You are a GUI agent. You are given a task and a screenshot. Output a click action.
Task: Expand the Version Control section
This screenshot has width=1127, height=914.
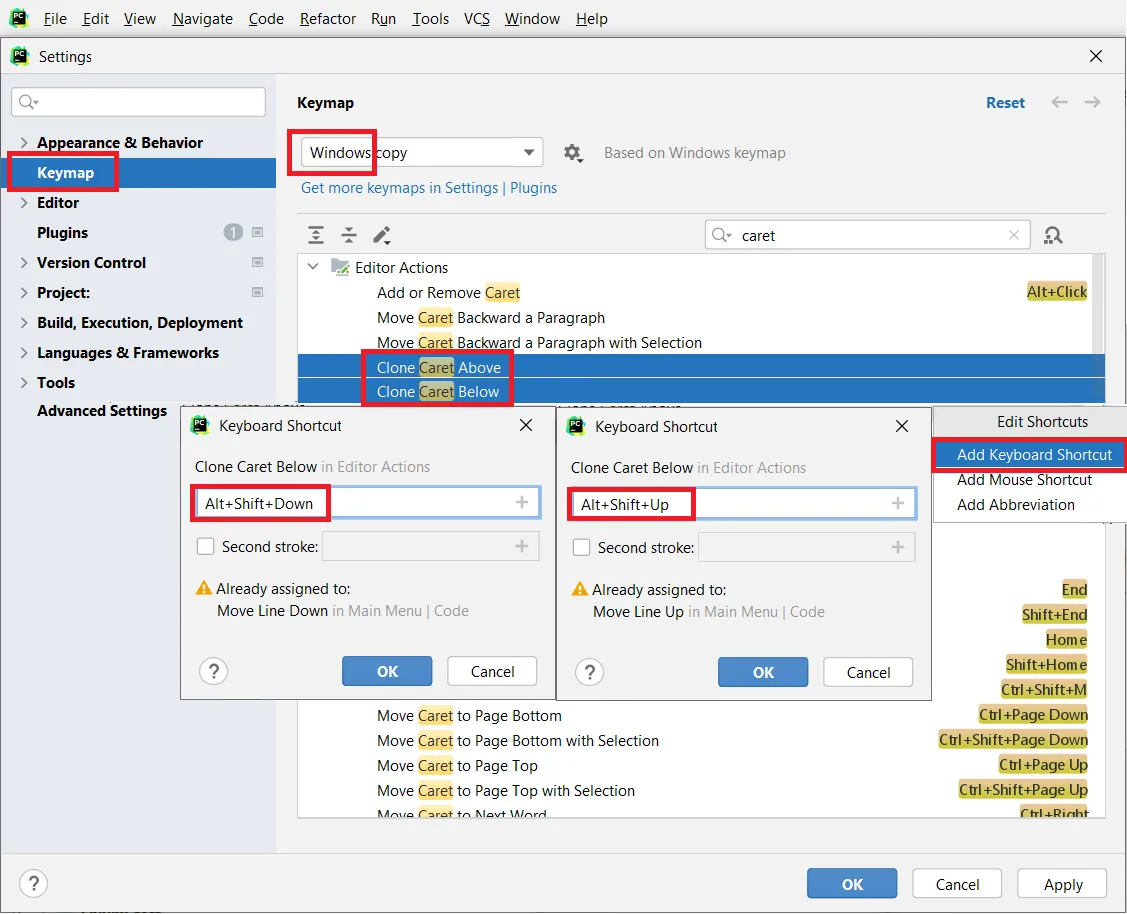tap(24, 262)
